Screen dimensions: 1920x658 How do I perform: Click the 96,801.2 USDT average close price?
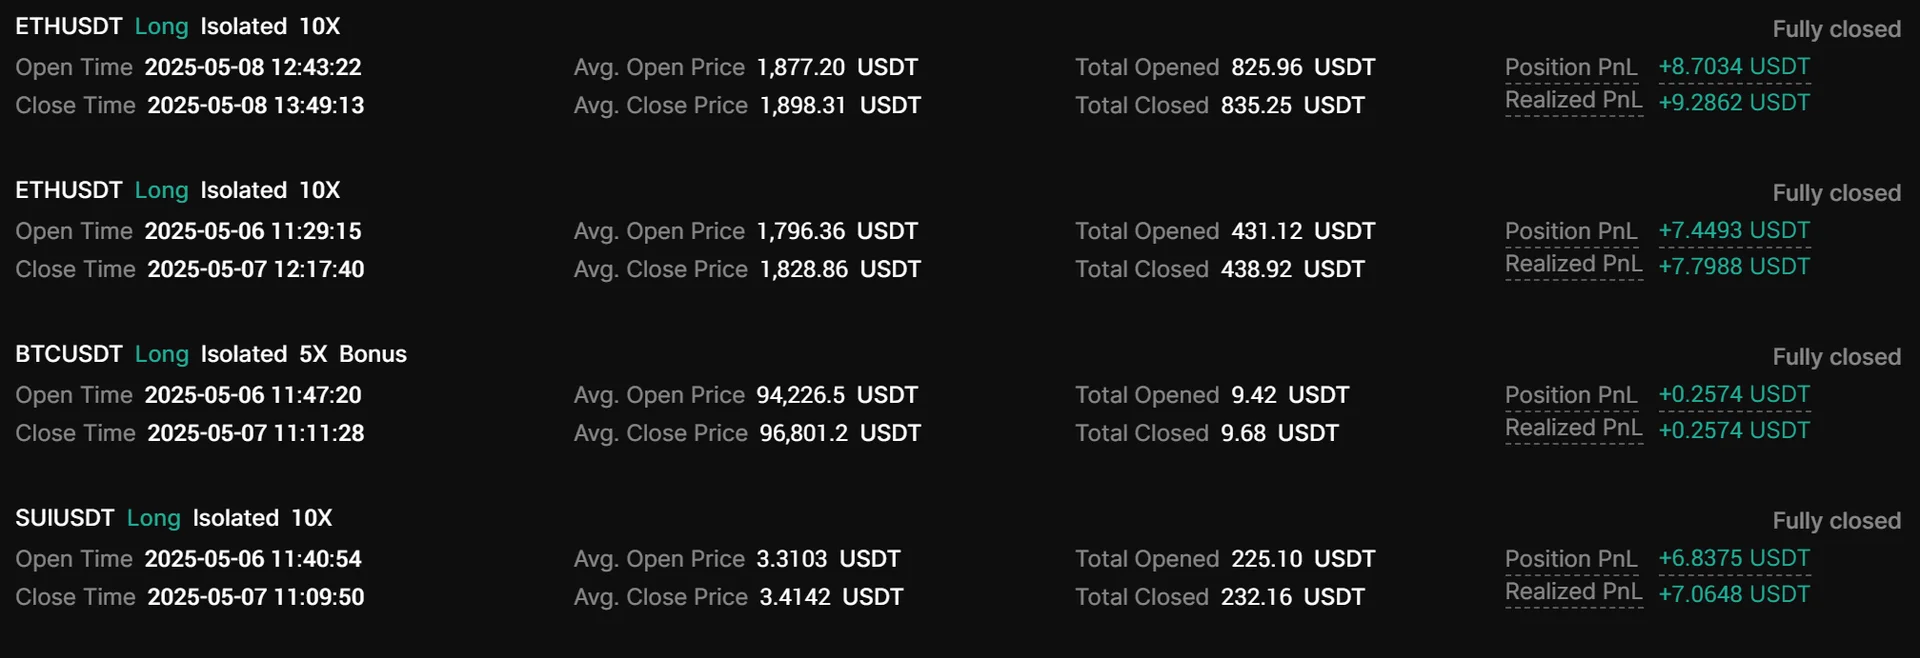click(x=839, y=434)
